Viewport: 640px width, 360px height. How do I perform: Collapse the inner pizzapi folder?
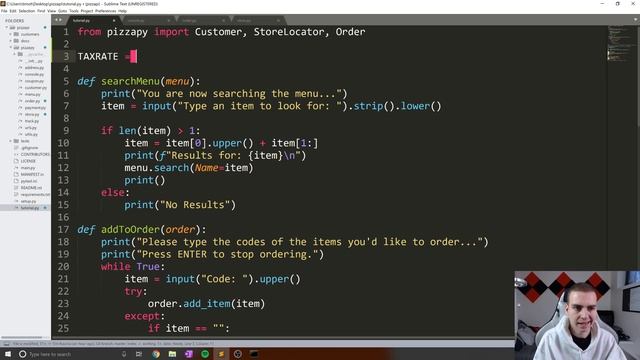tap(11, 48)
